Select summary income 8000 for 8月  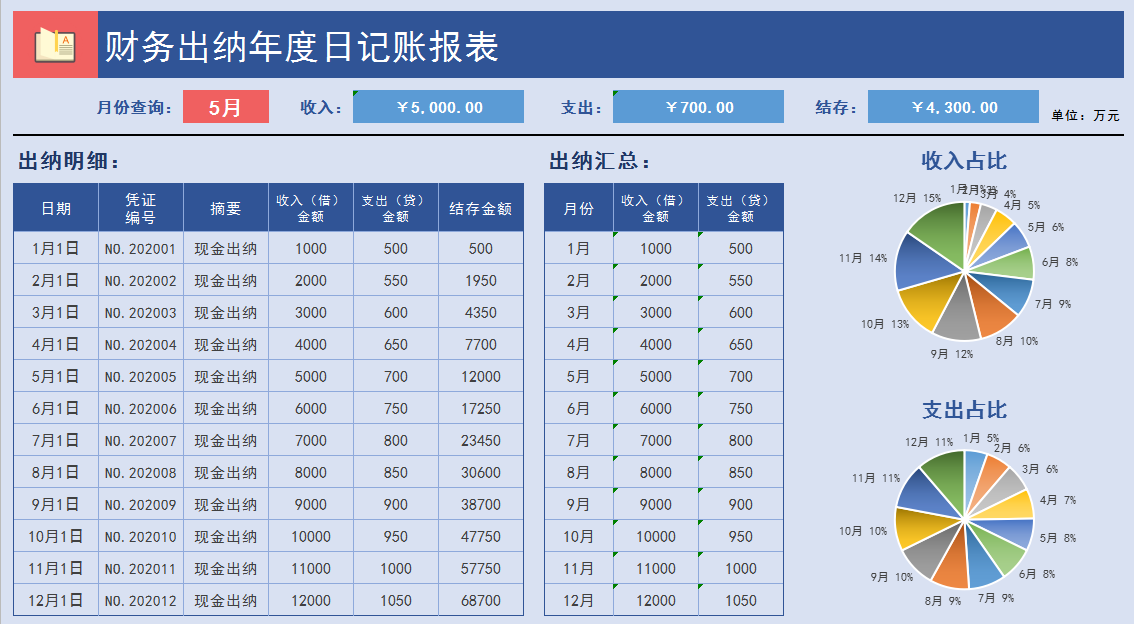[656, 472]
